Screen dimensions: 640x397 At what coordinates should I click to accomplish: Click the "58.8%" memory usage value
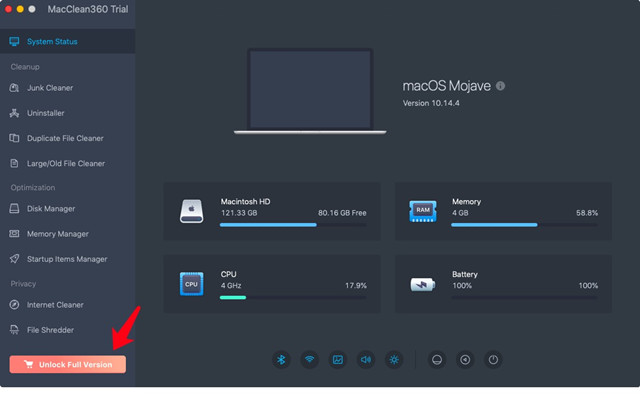click(x=587, y=213)
